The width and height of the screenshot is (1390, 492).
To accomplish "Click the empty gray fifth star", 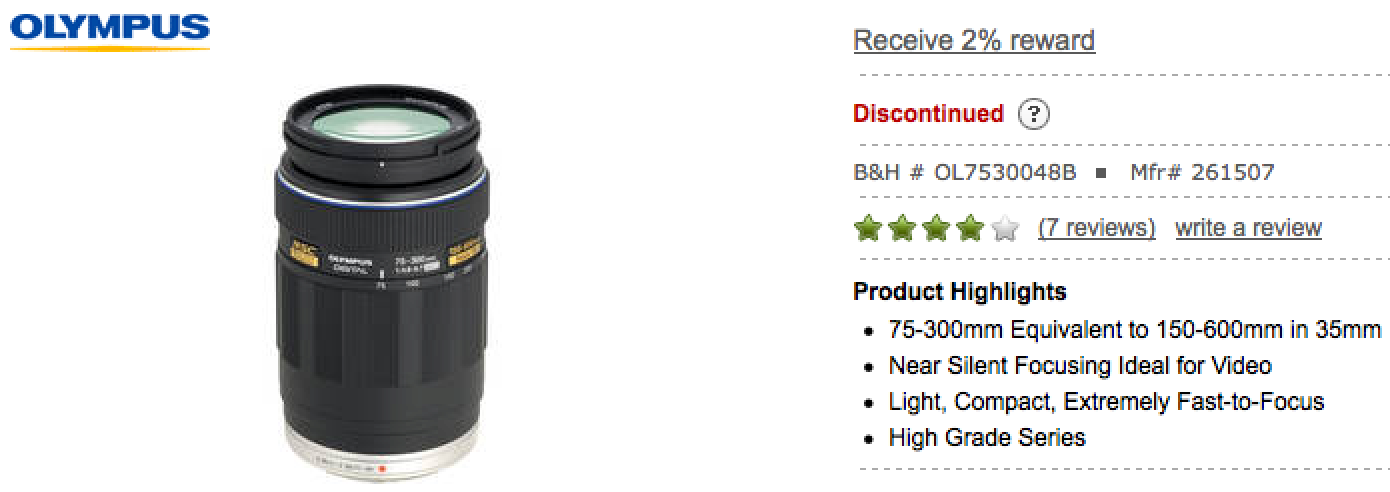I will point(1005,229).
